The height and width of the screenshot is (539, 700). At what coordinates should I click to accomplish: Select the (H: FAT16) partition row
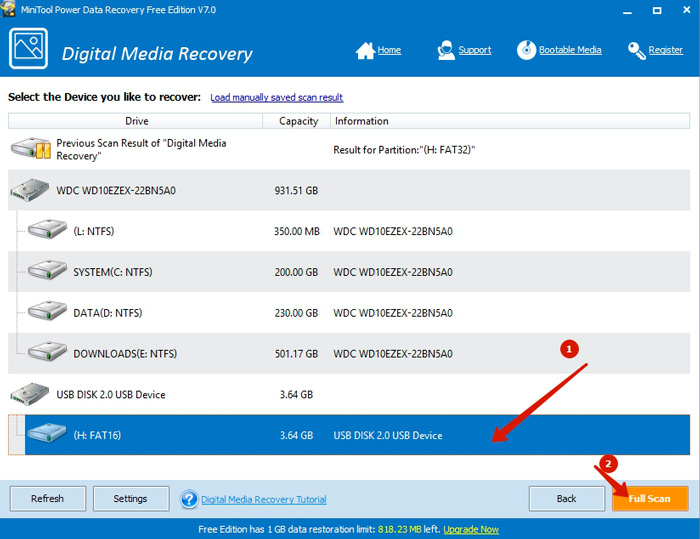pos(349,435)
